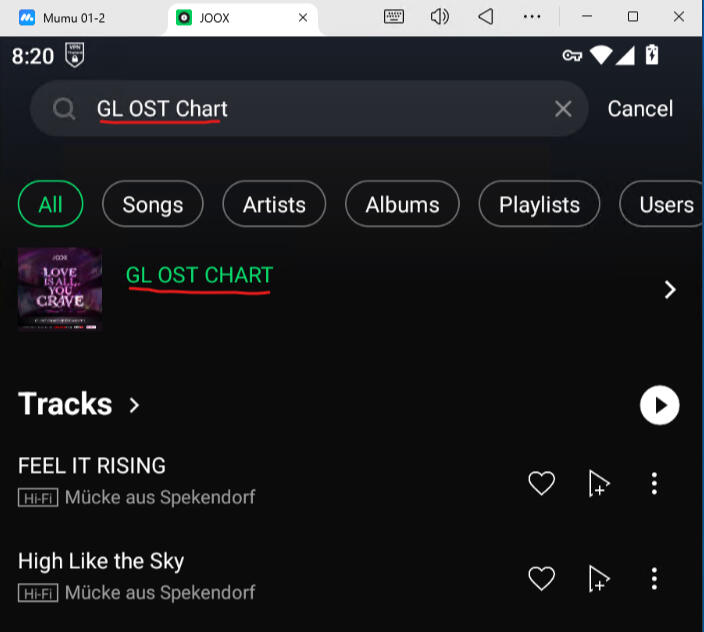Expand the Tracks section
This screenshot has height=632, width=704.
[x=133, y=405]
